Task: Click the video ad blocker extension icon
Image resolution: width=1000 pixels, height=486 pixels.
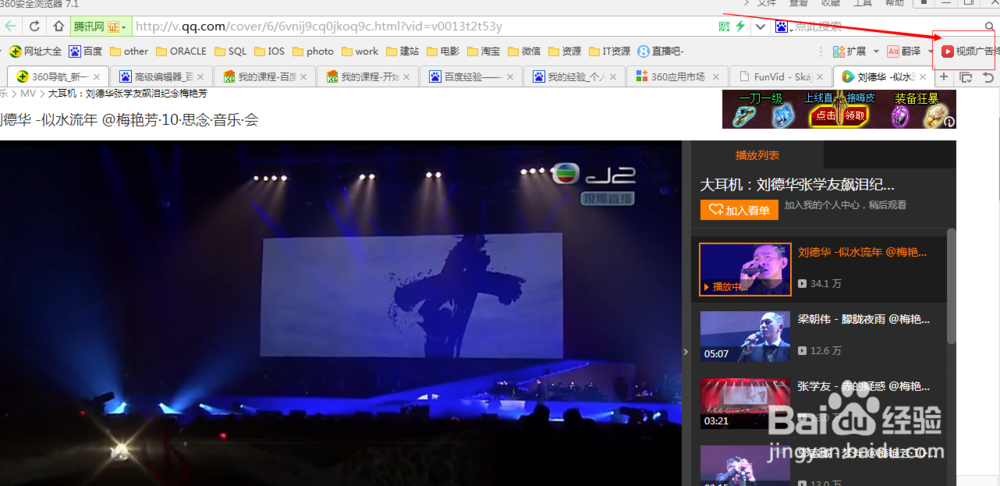Action: pos(948,51)
